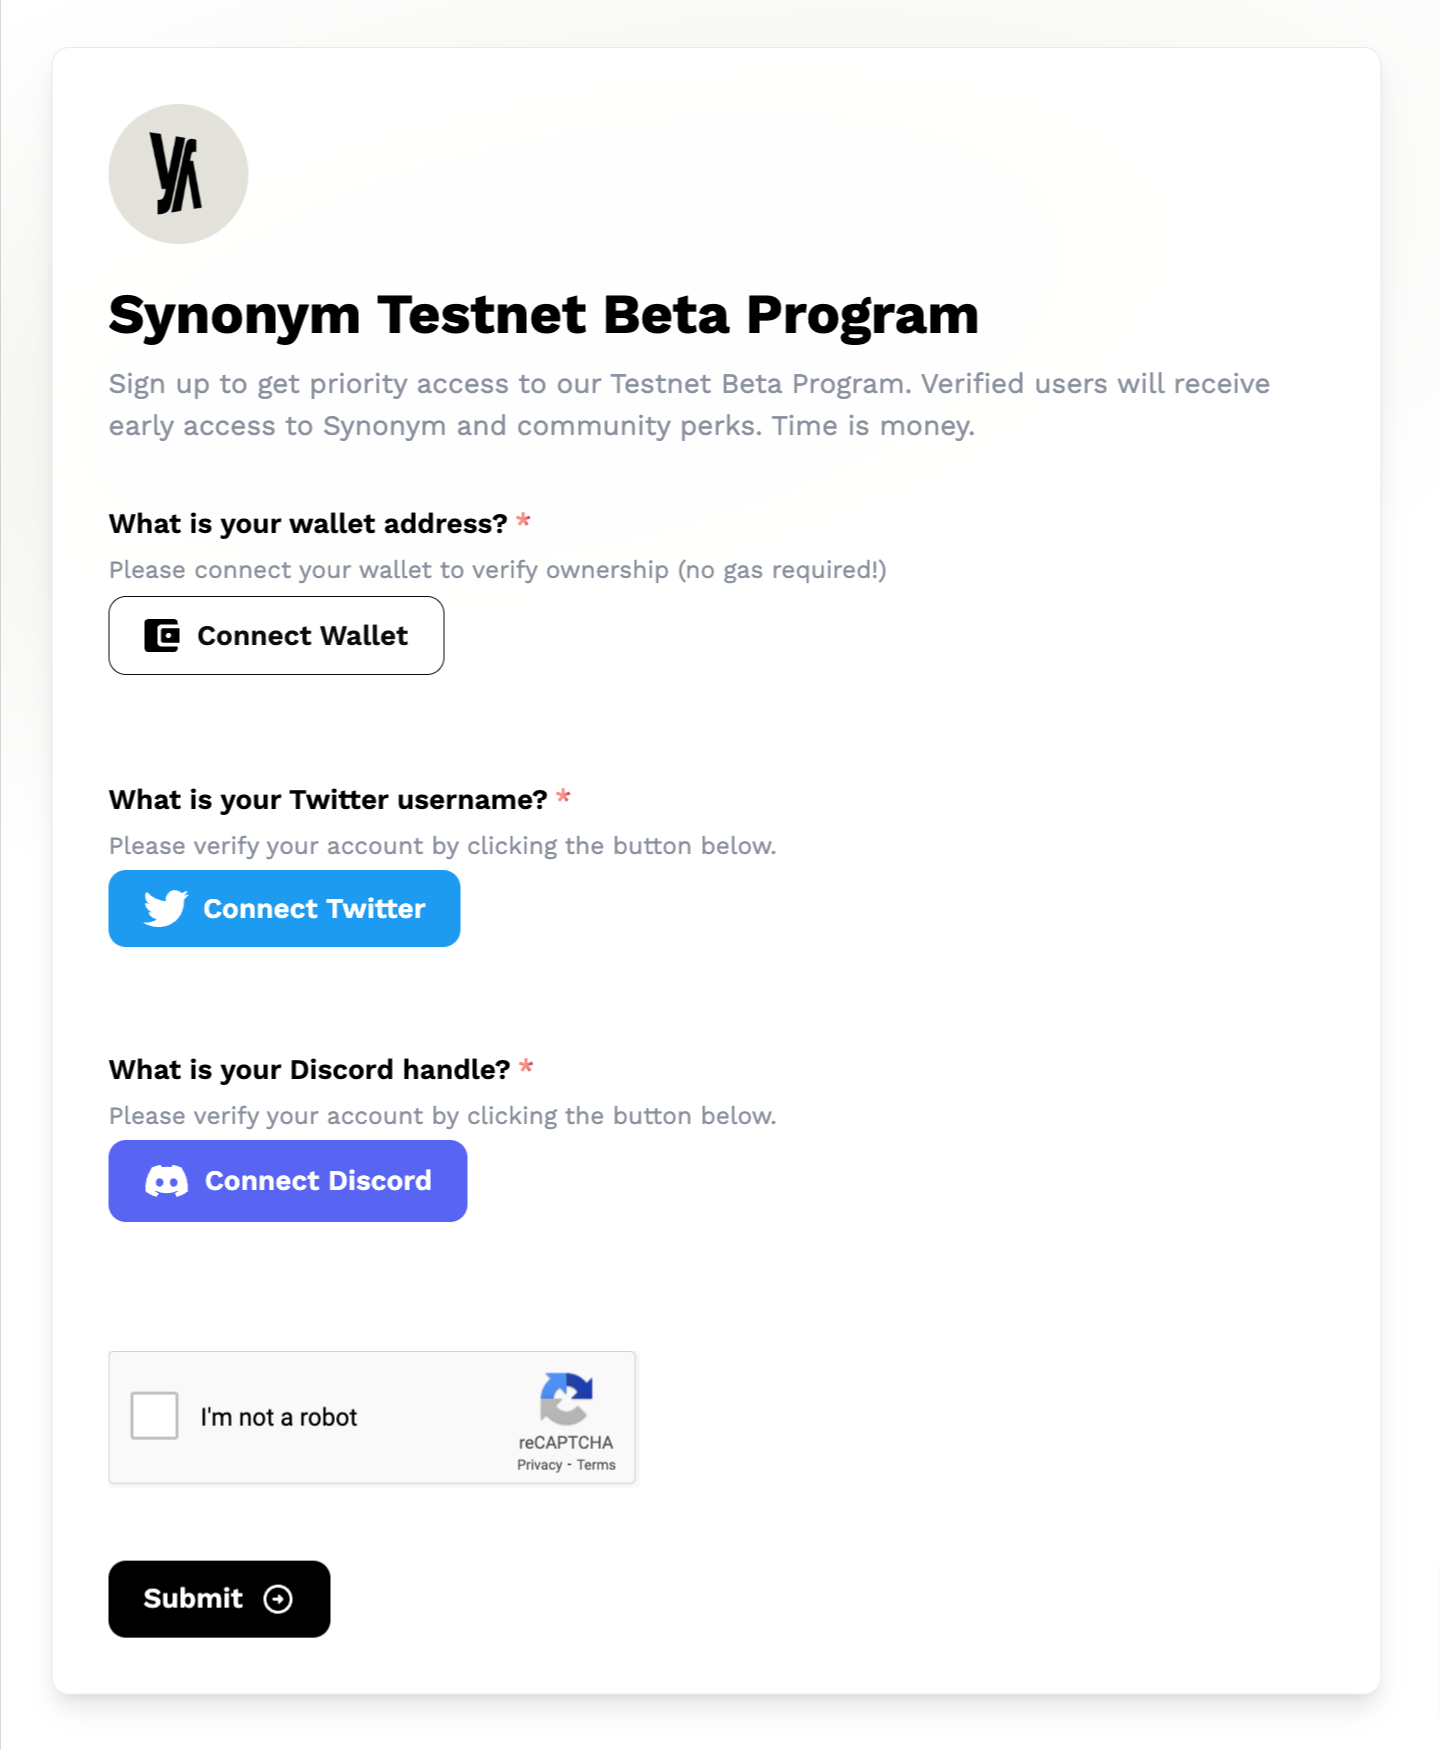Click the priority access description paragraph

[689, 405]
